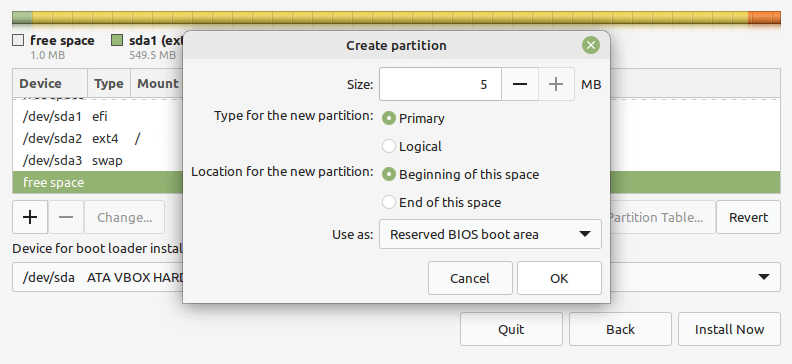
Task: Revert partition changes
Action: coord(748,217)
